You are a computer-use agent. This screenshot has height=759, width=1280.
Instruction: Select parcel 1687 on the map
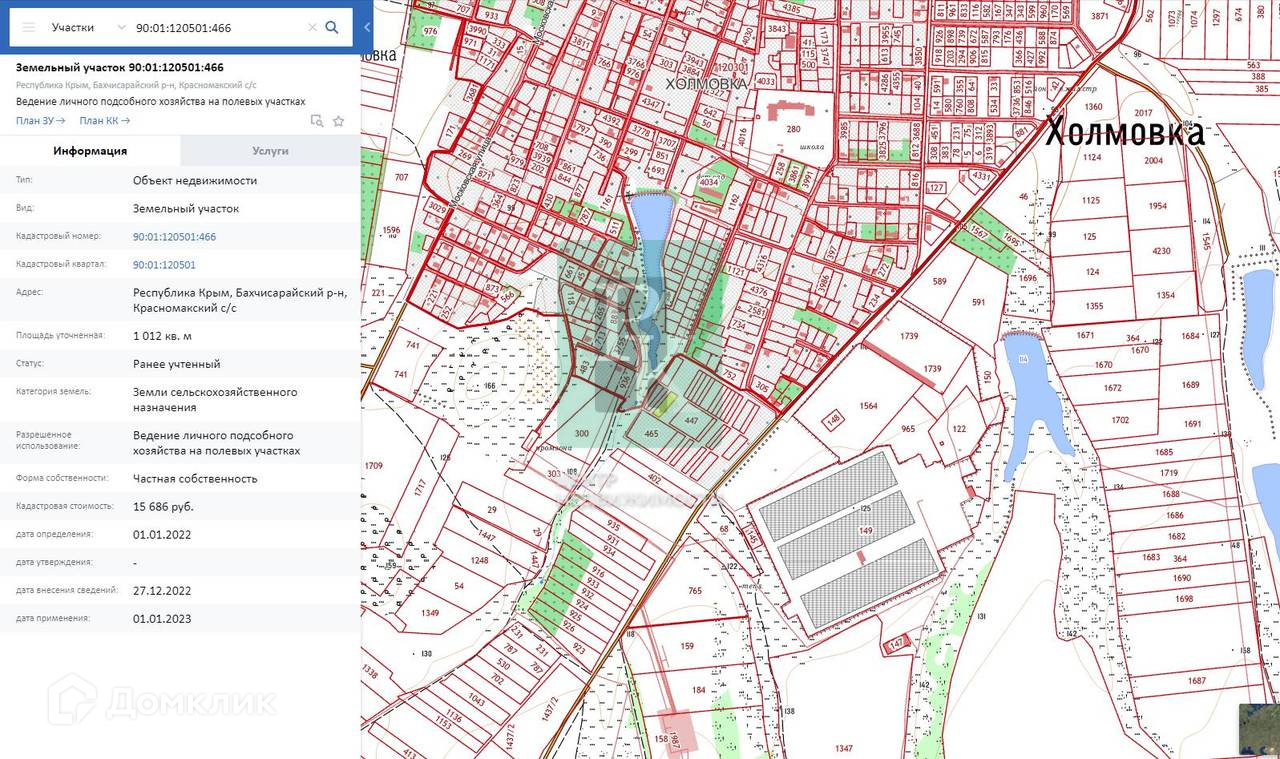[x=1195, y=681]
